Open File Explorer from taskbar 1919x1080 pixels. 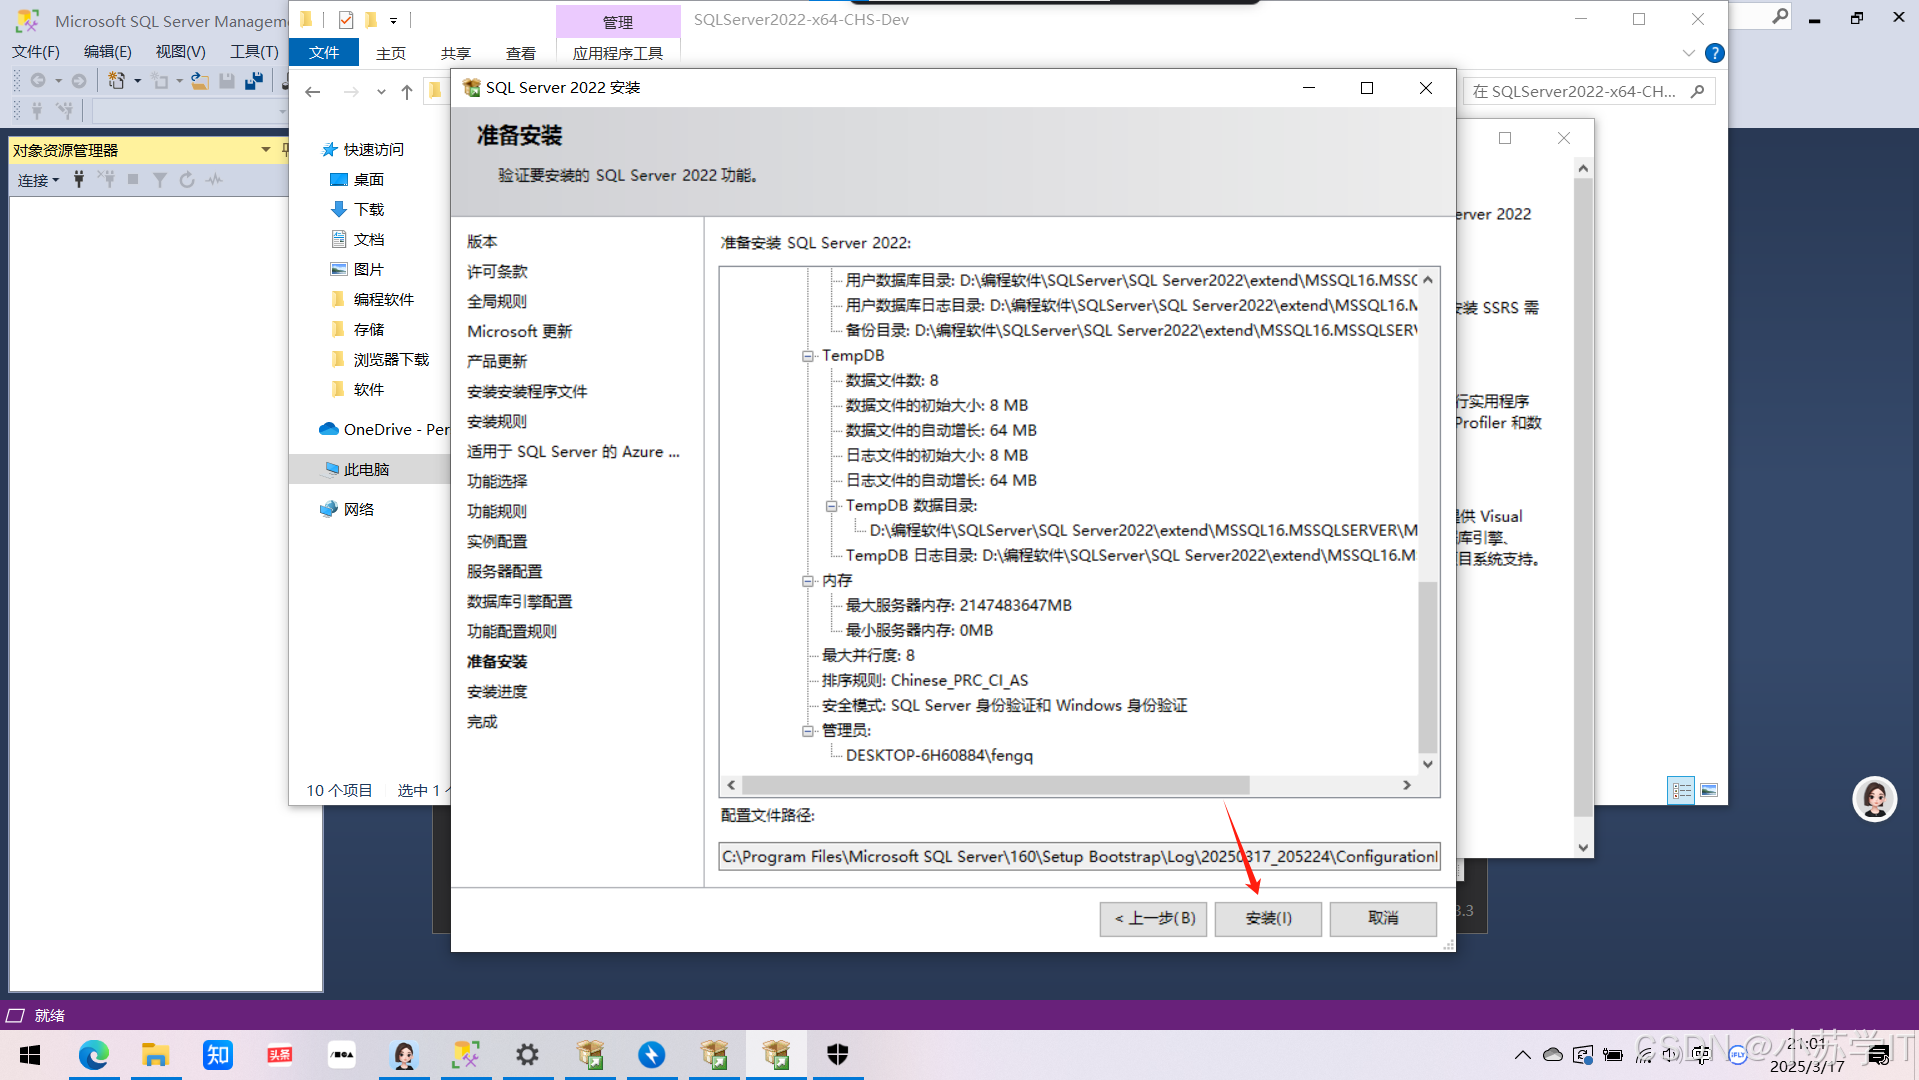155,1055
